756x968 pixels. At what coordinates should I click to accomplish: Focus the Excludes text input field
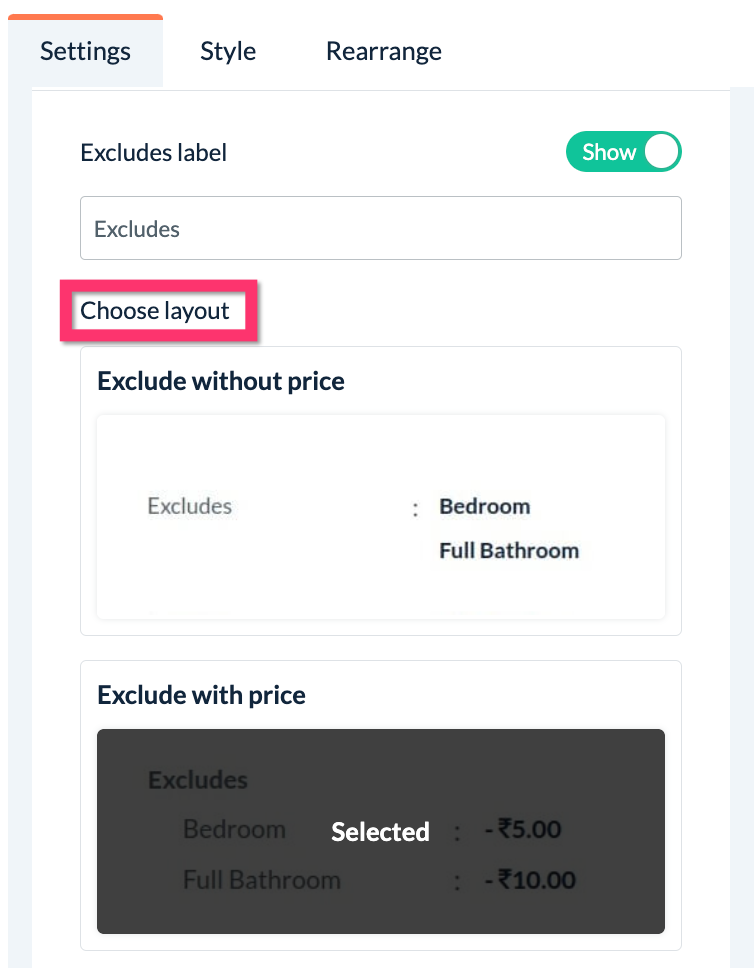pyautogui.click(x=380, y=229)
